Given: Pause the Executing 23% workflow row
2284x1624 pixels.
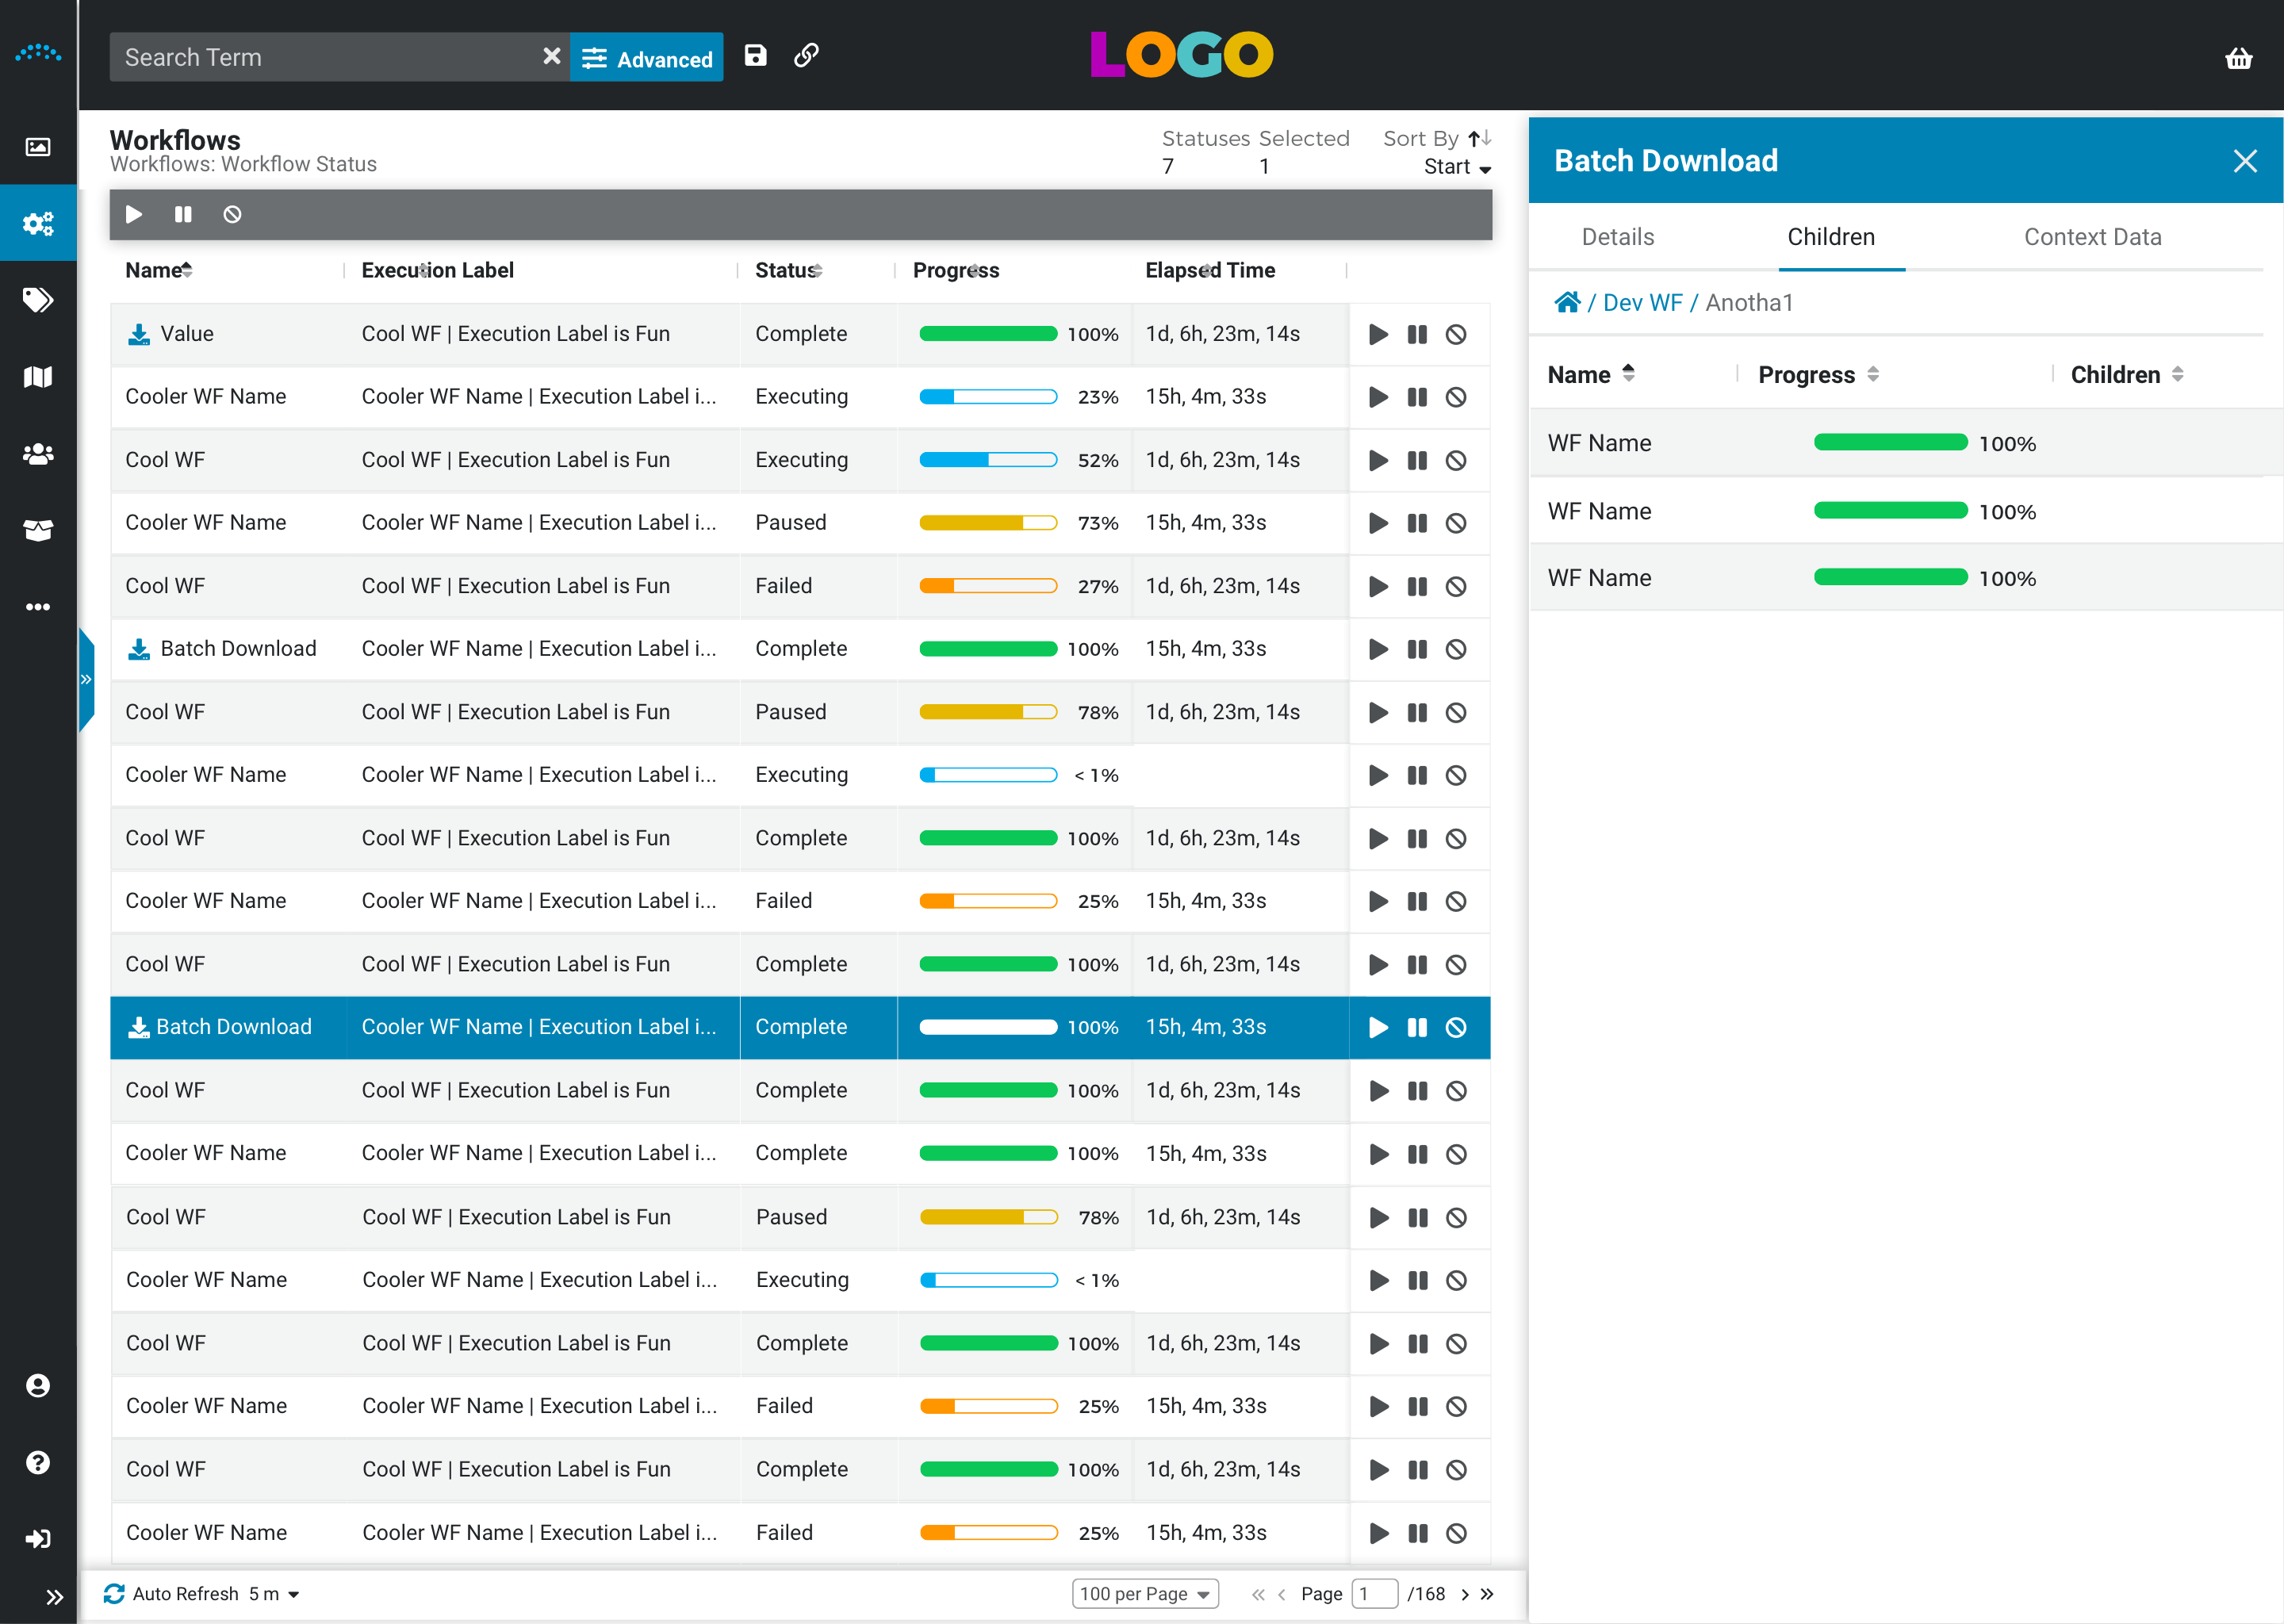Looking at the screenshot, I should (x=1417, y=397).
